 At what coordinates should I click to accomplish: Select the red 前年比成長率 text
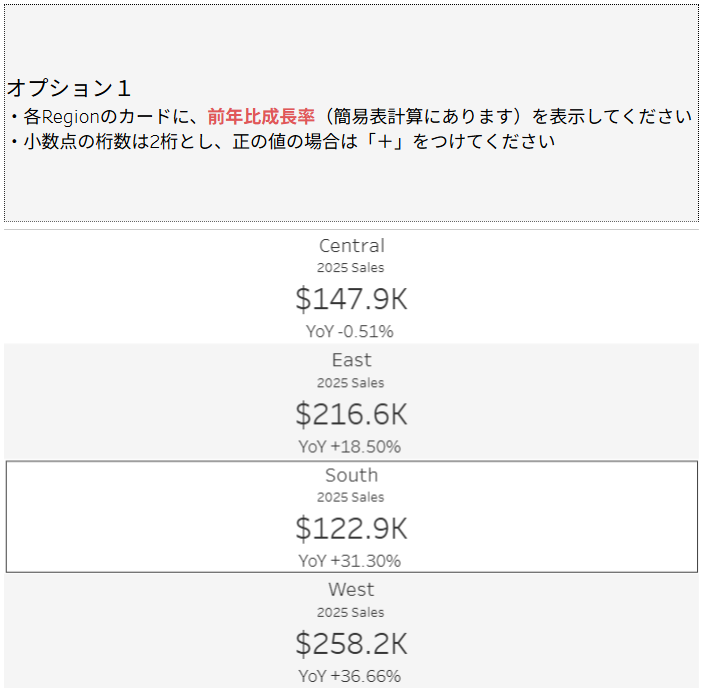pyautogui.click(x=260, y=116)
